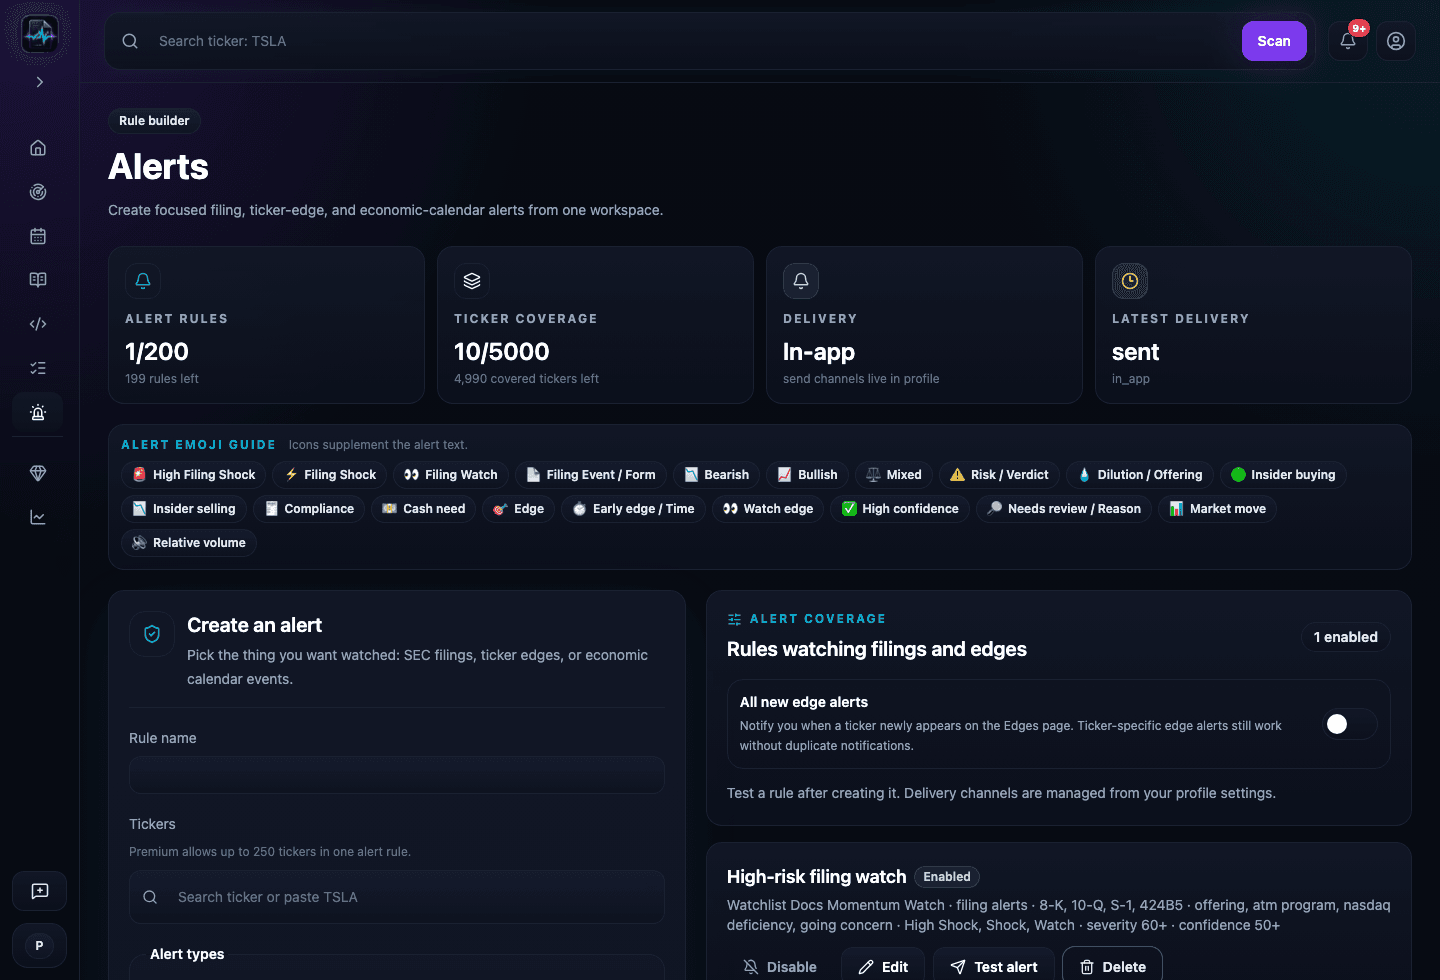The width and height of the screenshot is (1440, 980).
Task: Click the shield icon beside Create an alert
Action: 152,634
